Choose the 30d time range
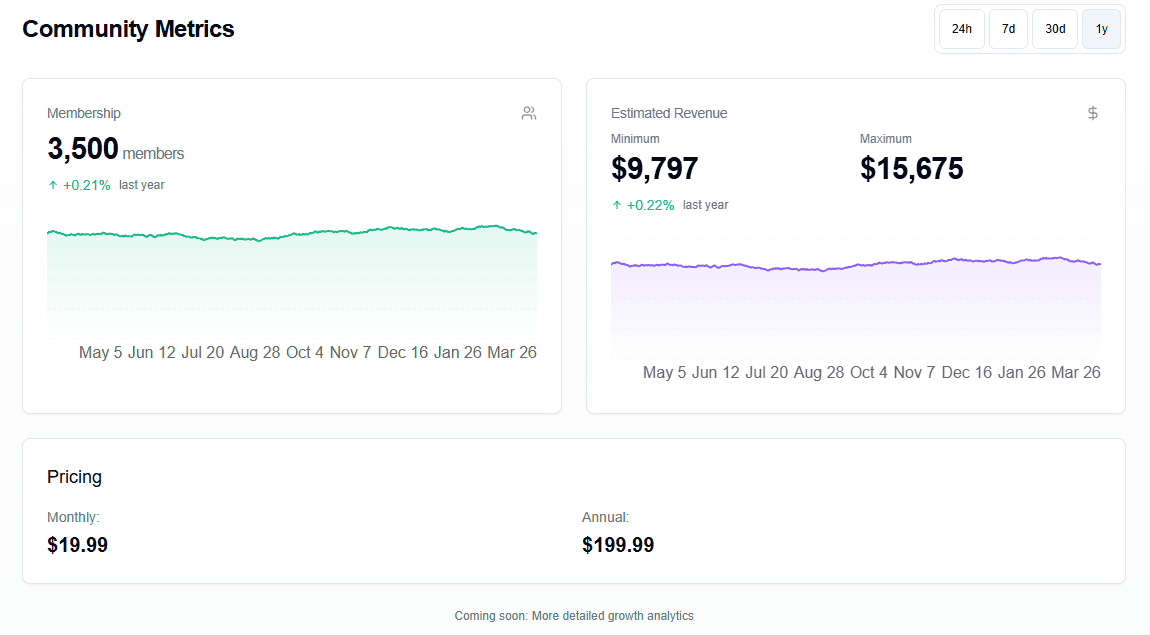This screenshot has height=635, width=1150. pyautogui.click(x=1055, y=29)
